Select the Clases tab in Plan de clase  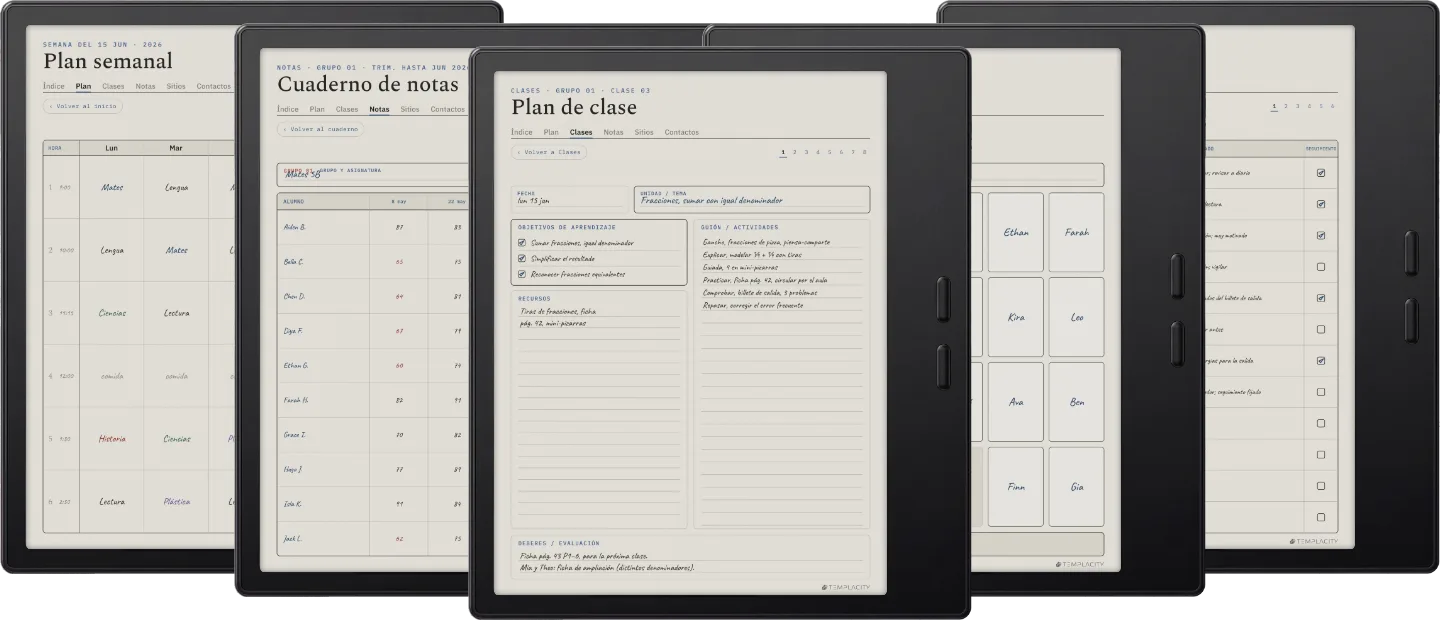[581, 132]
